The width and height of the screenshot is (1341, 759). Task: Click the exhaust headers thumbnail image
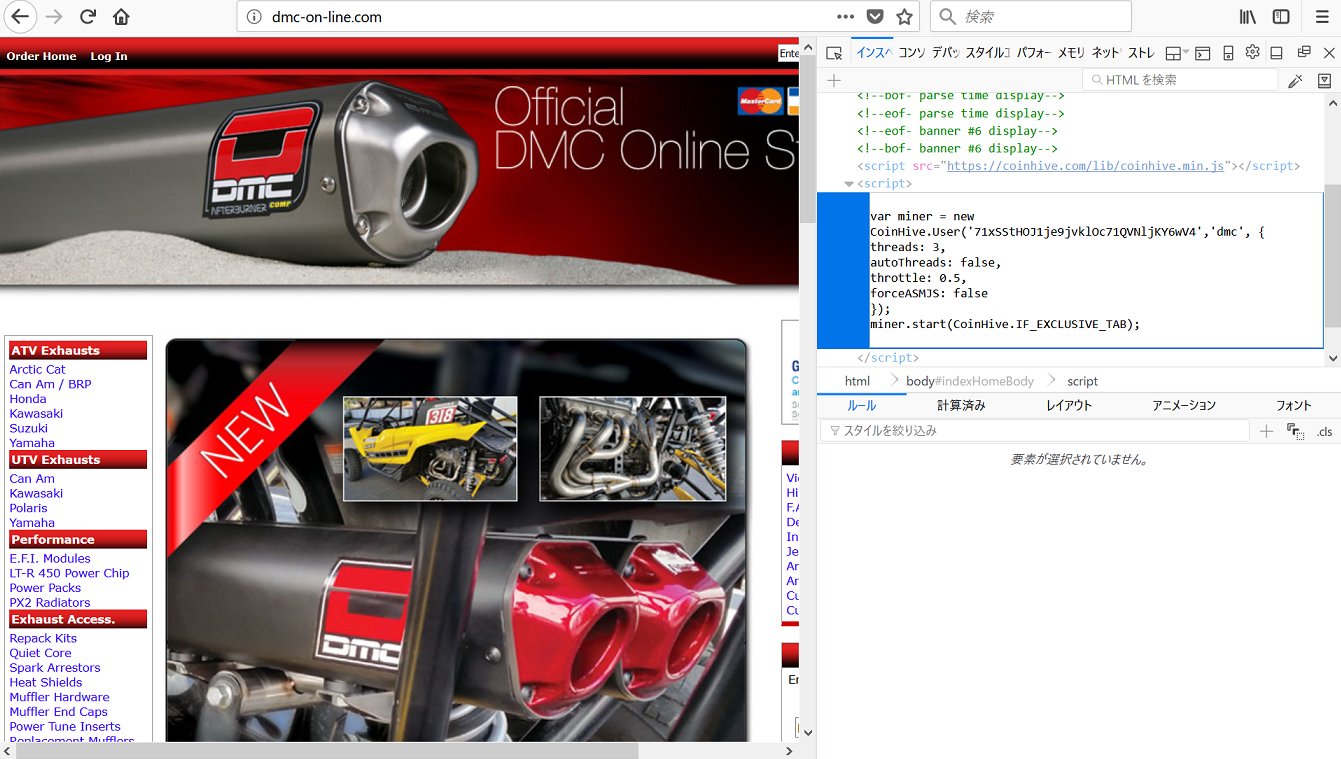pyautogui.click(x=633, y=449)
